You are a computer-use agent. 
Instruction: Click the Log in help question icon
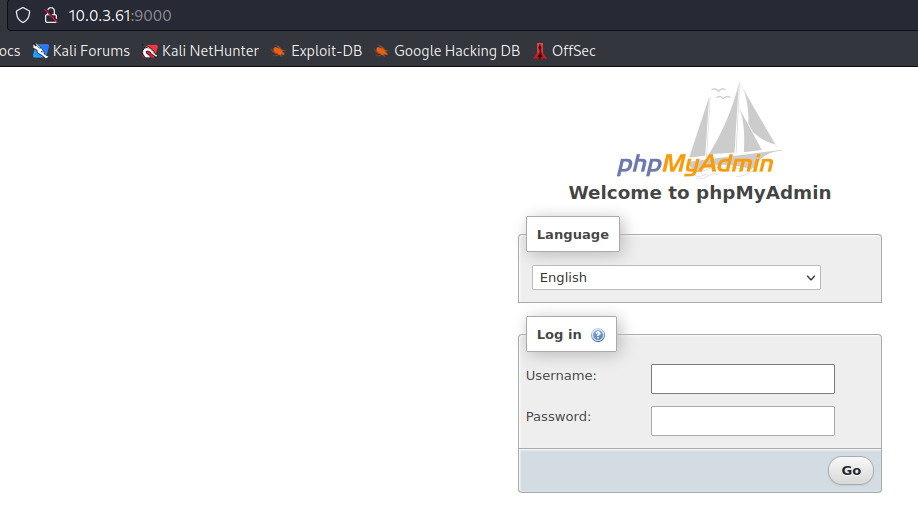click(598, 335)
